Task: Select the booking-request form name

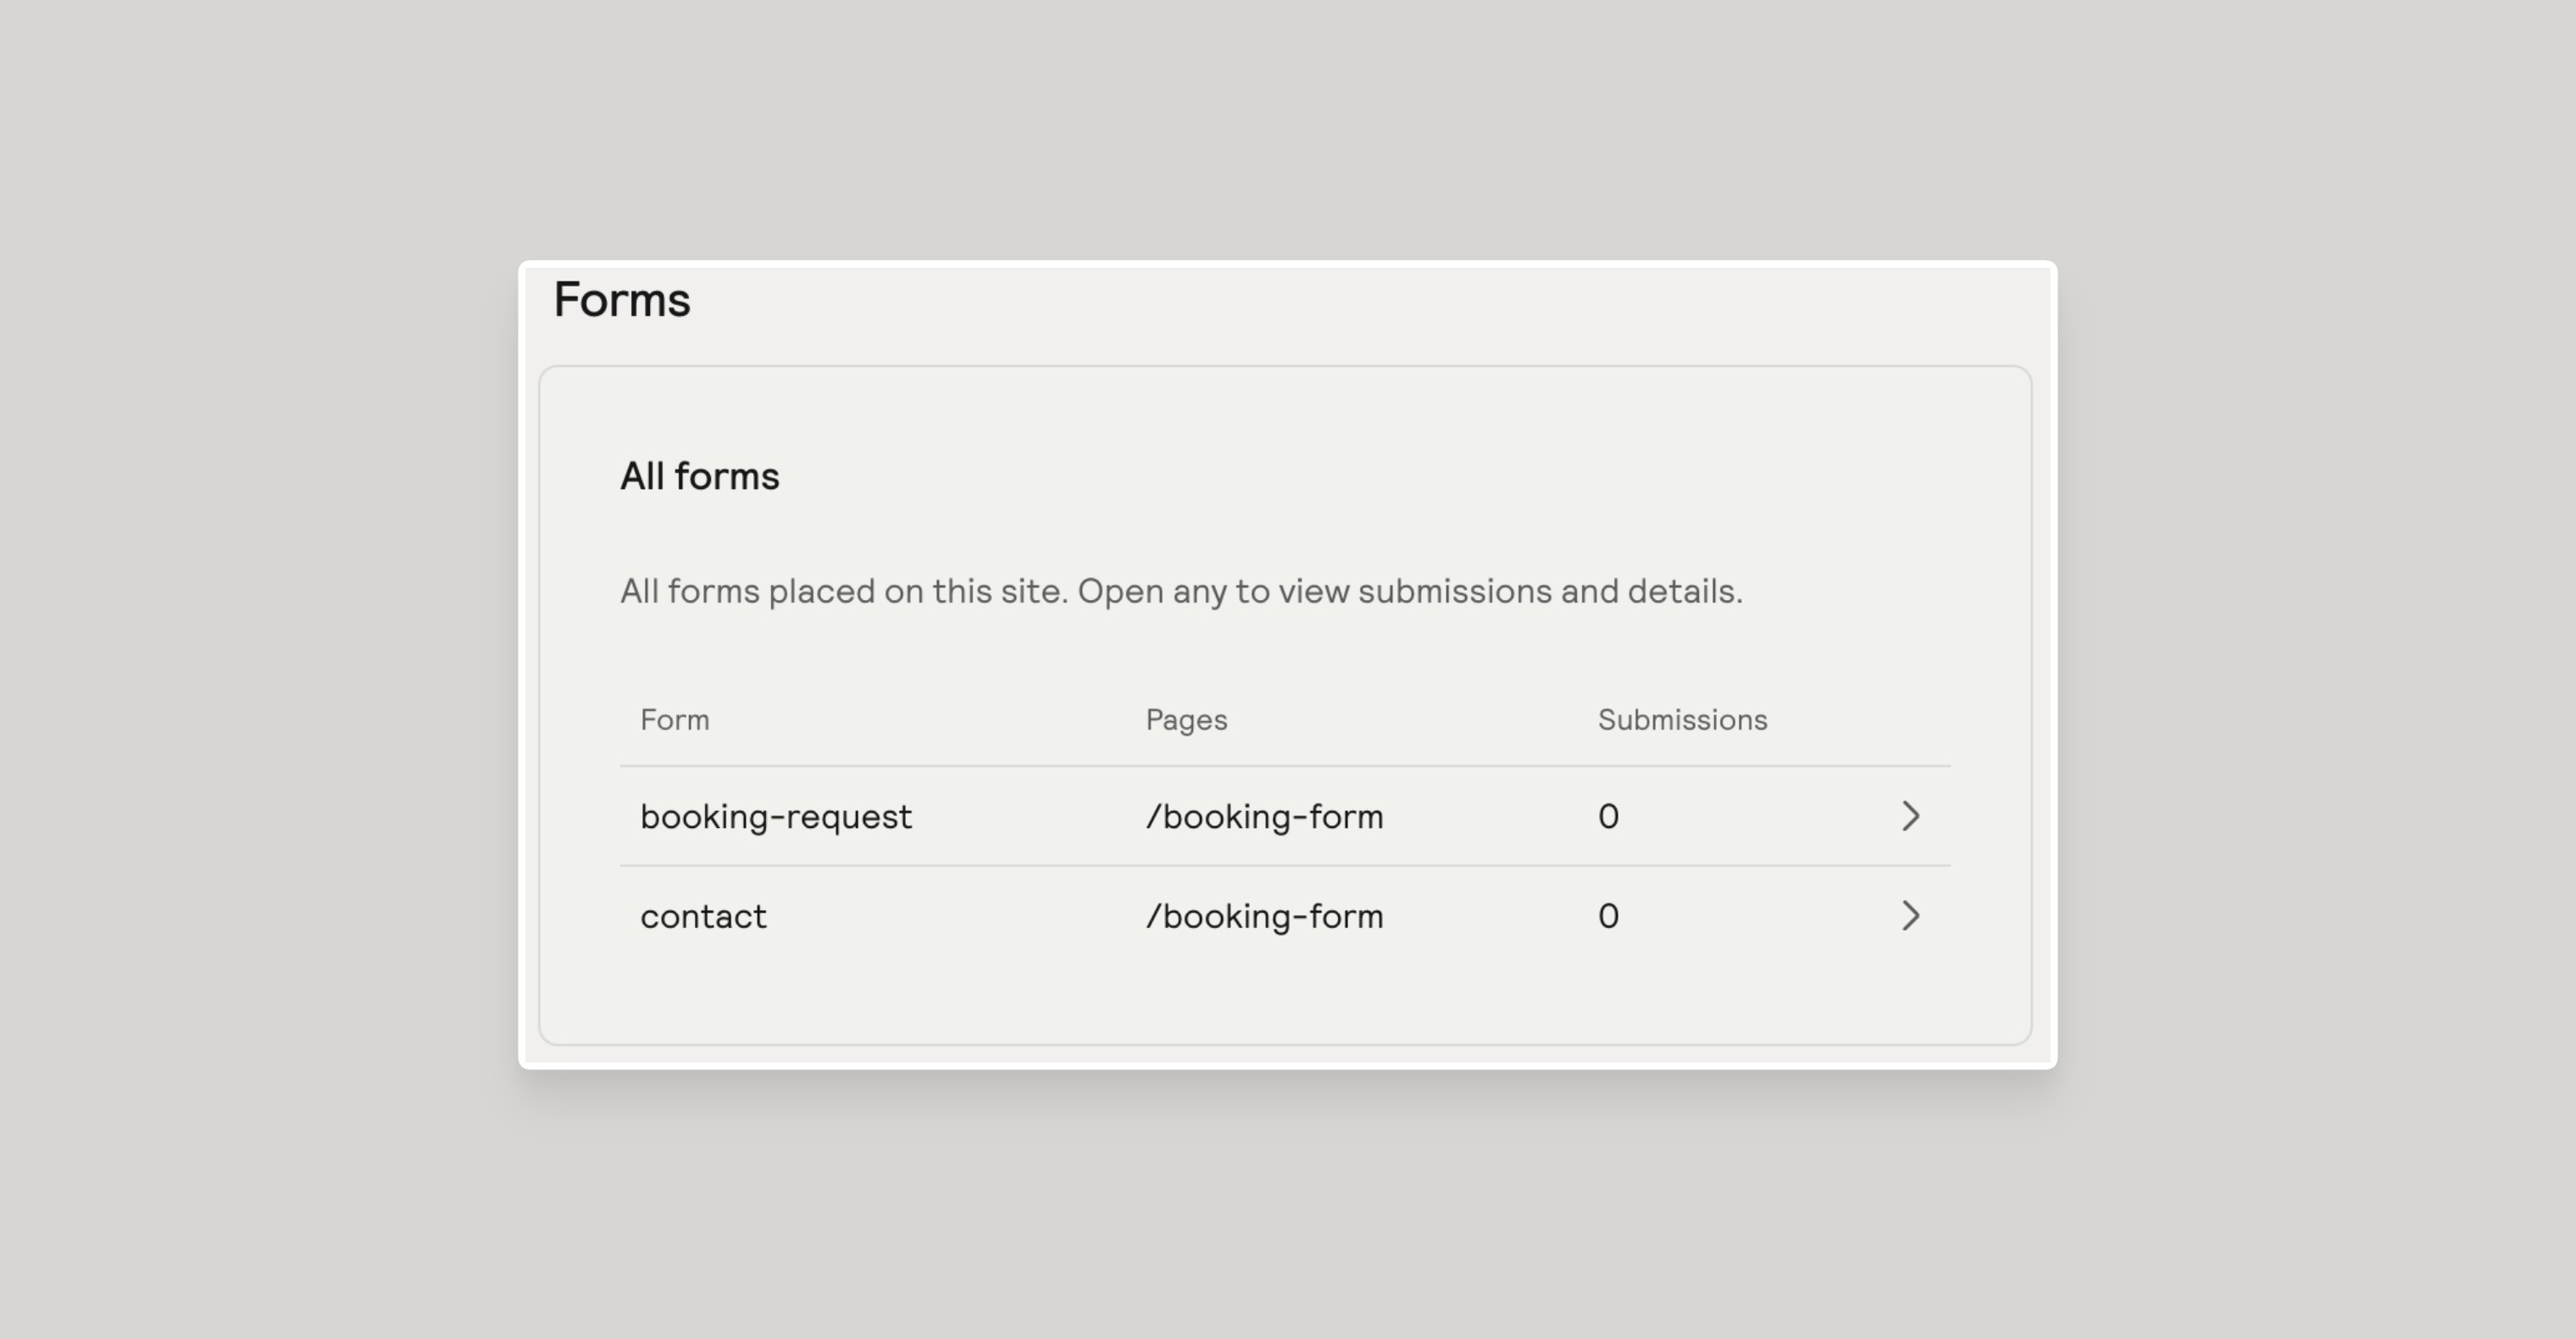Action: tap(776, 816)
